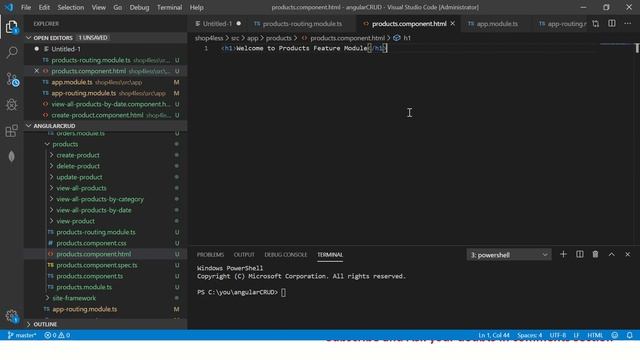Create a new terminal with plus icon
This screenshot has height=360, width=640.
(563, 254)
